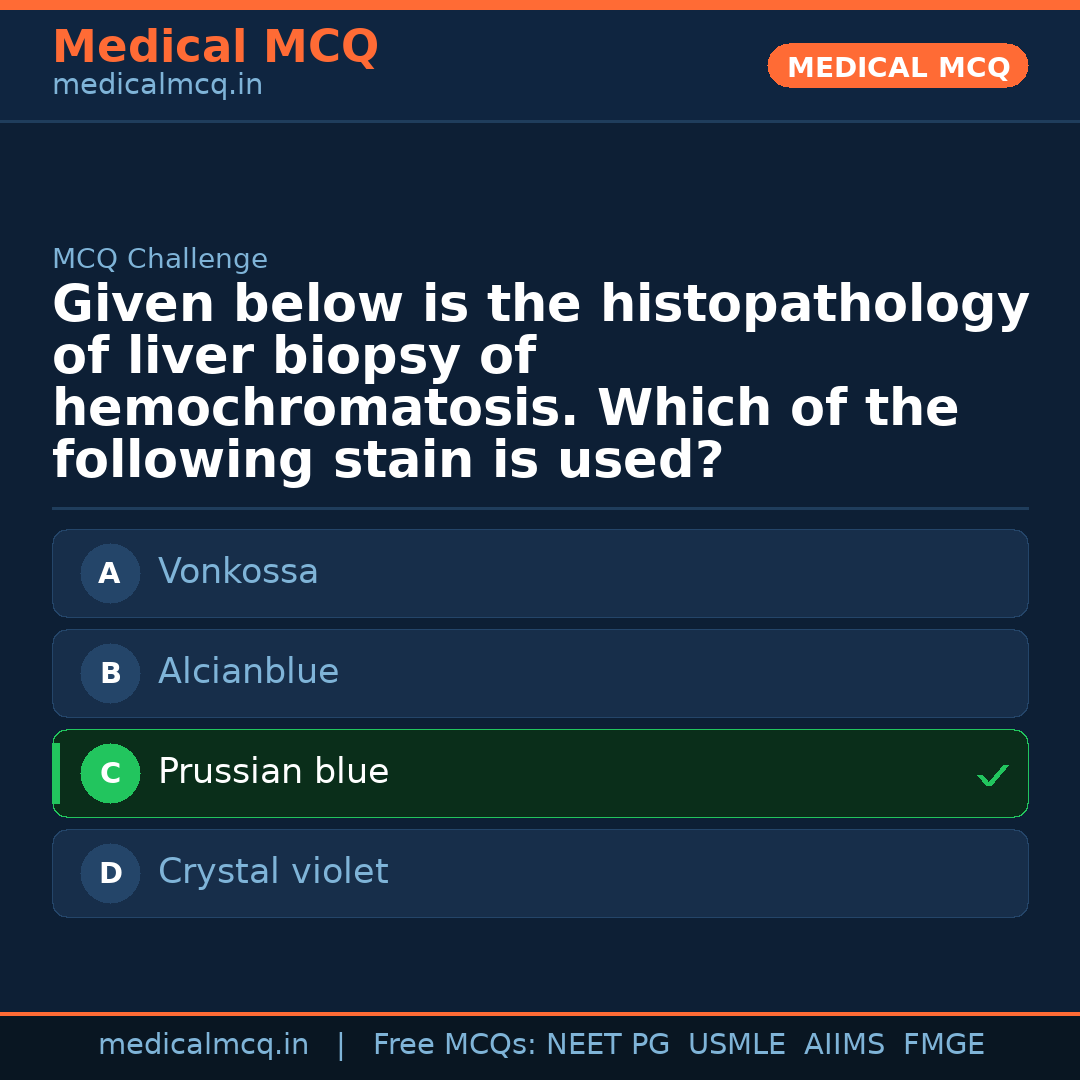
Task: Click the orange MEDICAL MCQ badge
Action: [897, 67]
